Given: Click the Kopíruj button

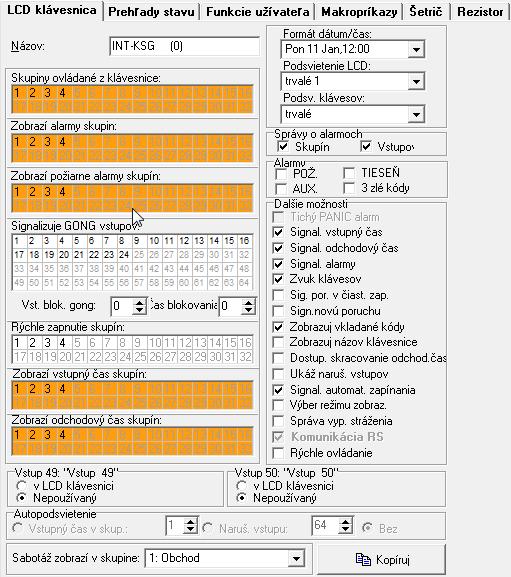Looking at the screenshot, I should tap(382, 560).
